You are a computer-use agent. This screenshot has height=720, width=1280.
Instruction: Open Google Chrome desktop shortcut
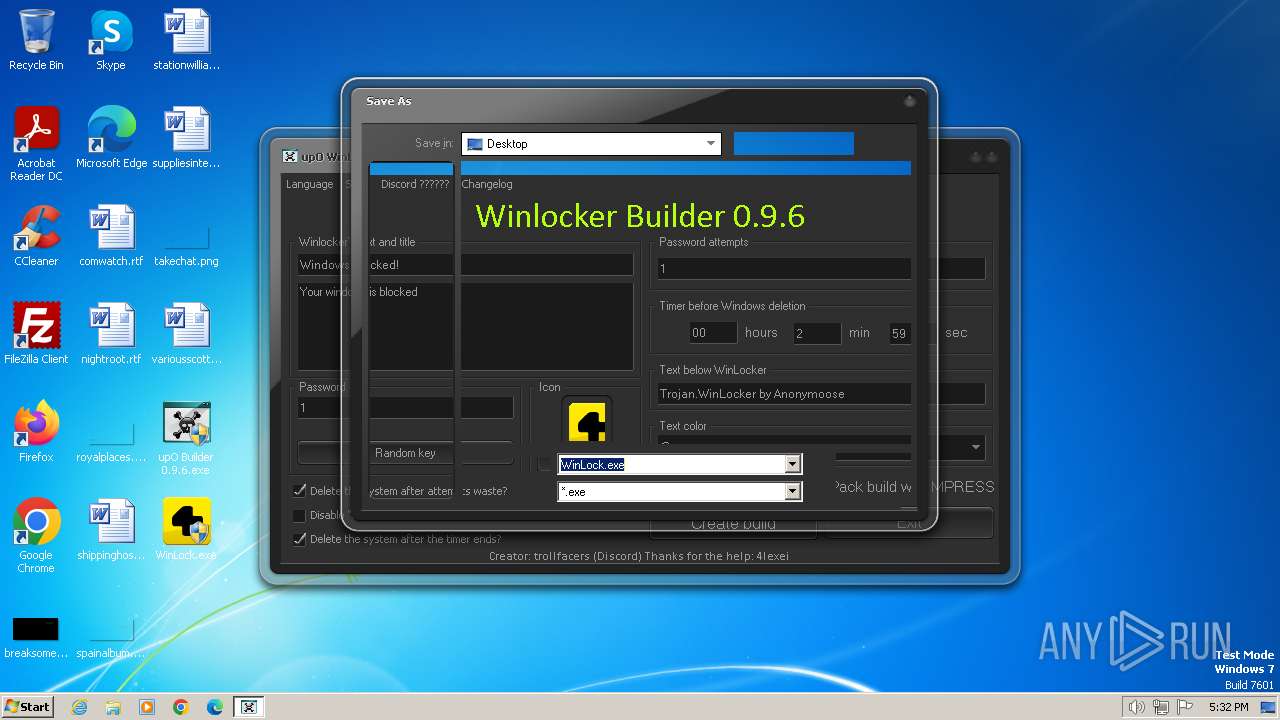tap(36, 537)
